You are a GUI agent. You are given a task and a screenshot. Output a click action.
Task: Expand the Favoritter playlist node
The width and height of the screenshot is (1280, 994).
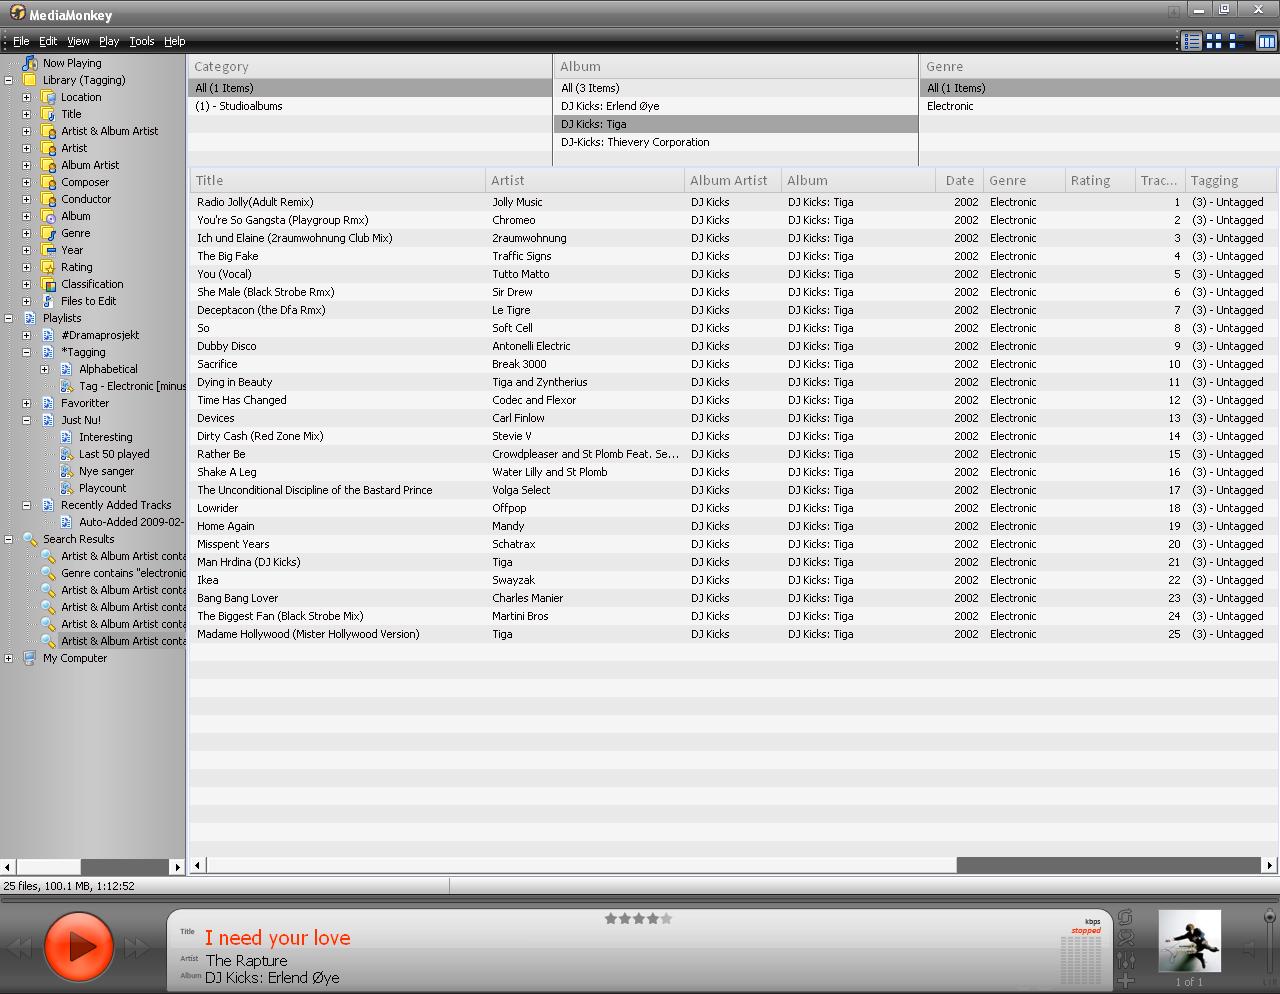(27, 403)
